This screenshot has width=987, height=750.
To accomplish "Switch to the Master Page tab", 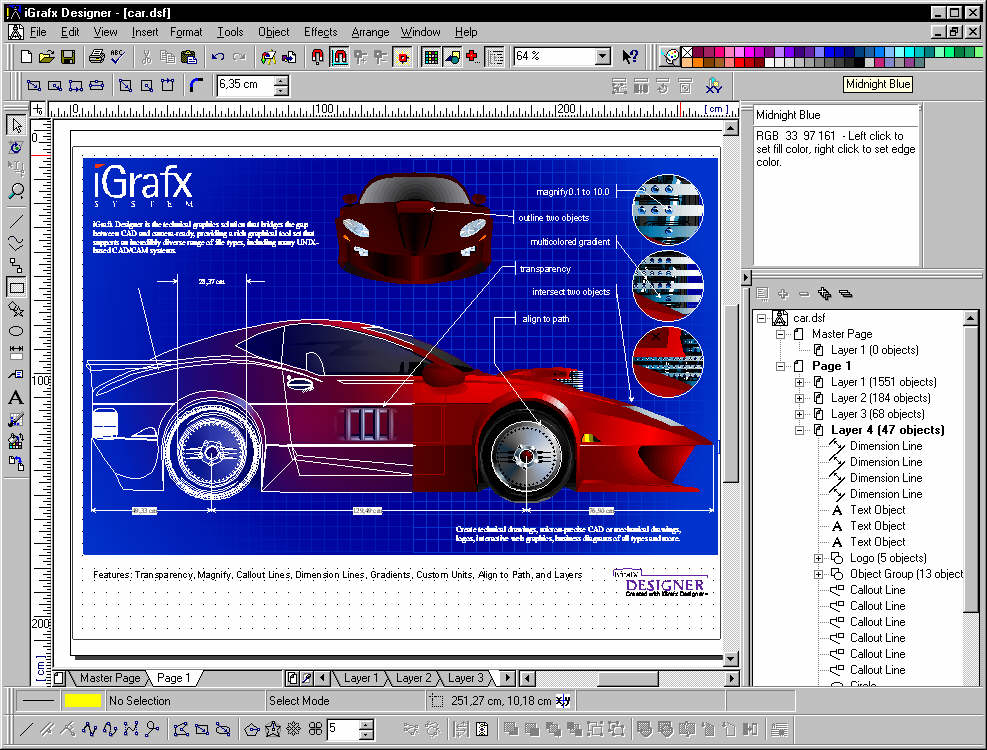I will pos(110,678).
